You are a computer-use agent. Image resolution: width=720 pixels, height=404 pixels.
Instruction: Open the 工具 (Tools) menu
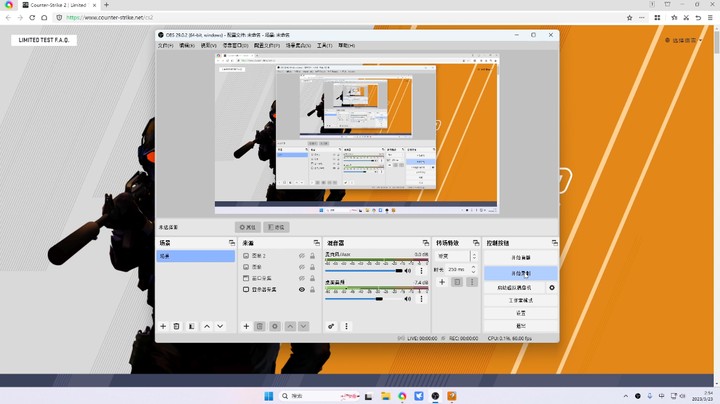pos(324,45)
